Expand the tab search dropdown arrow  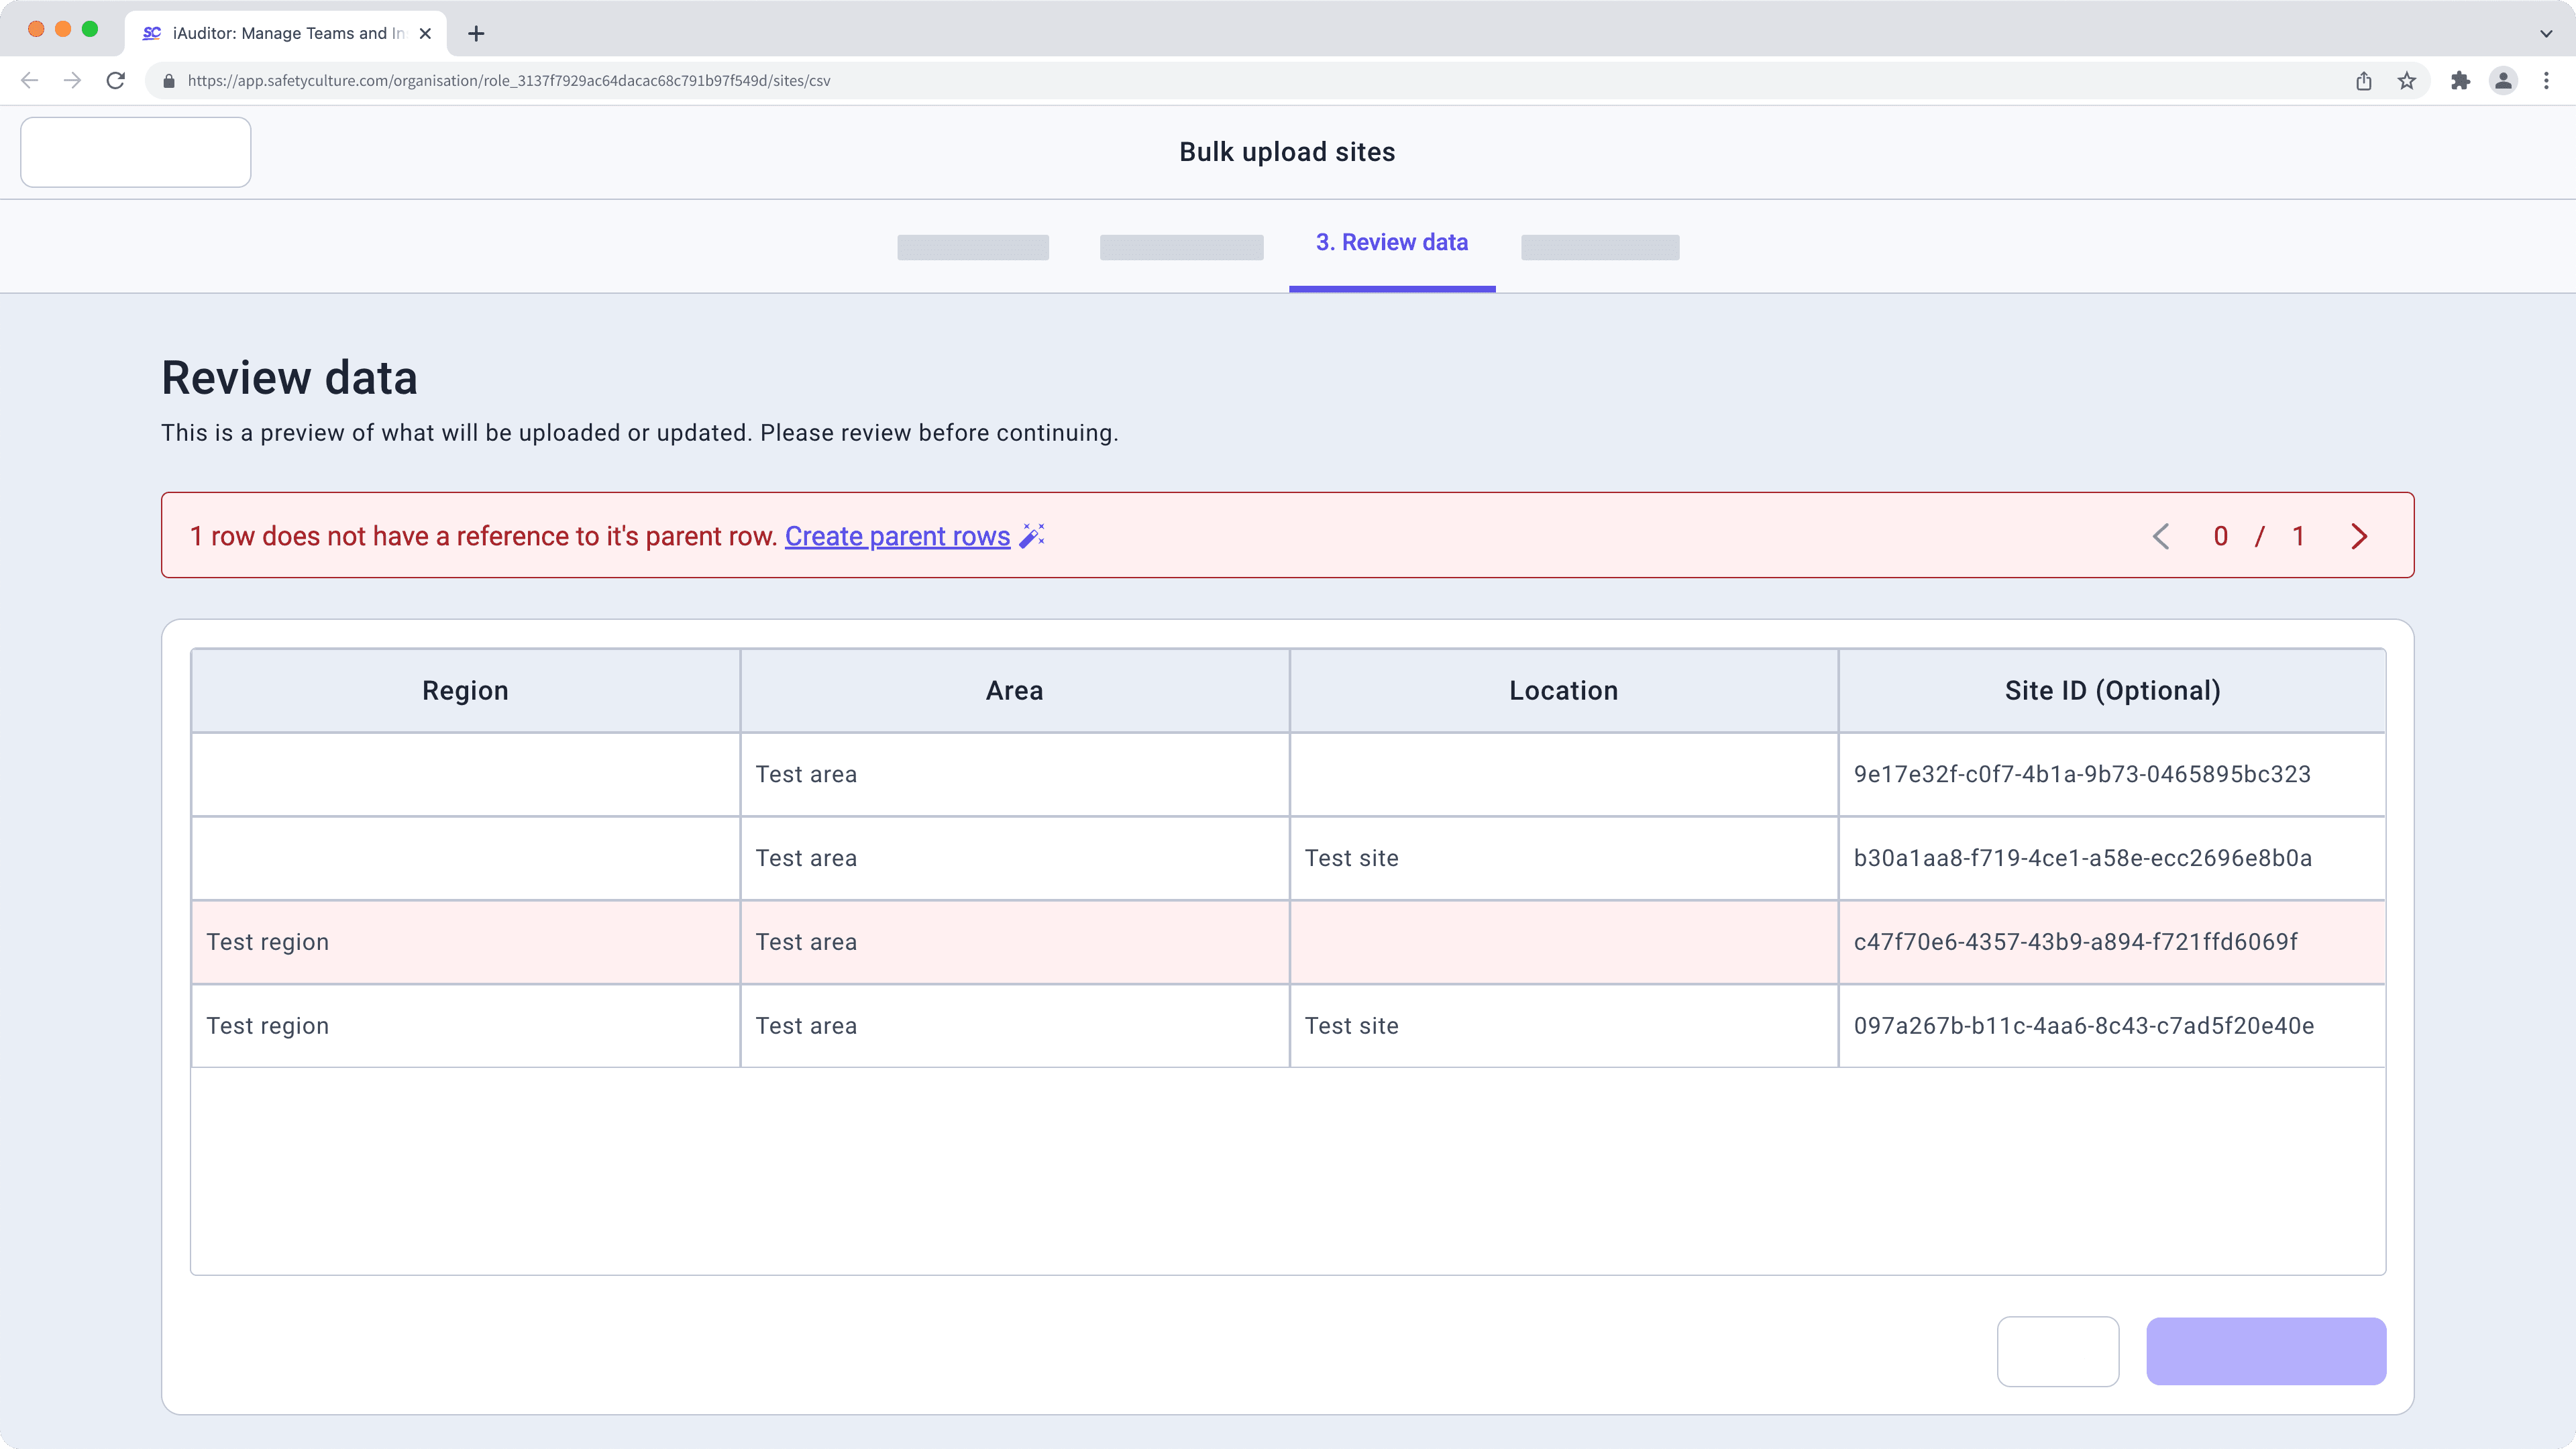click(2545, 33)
